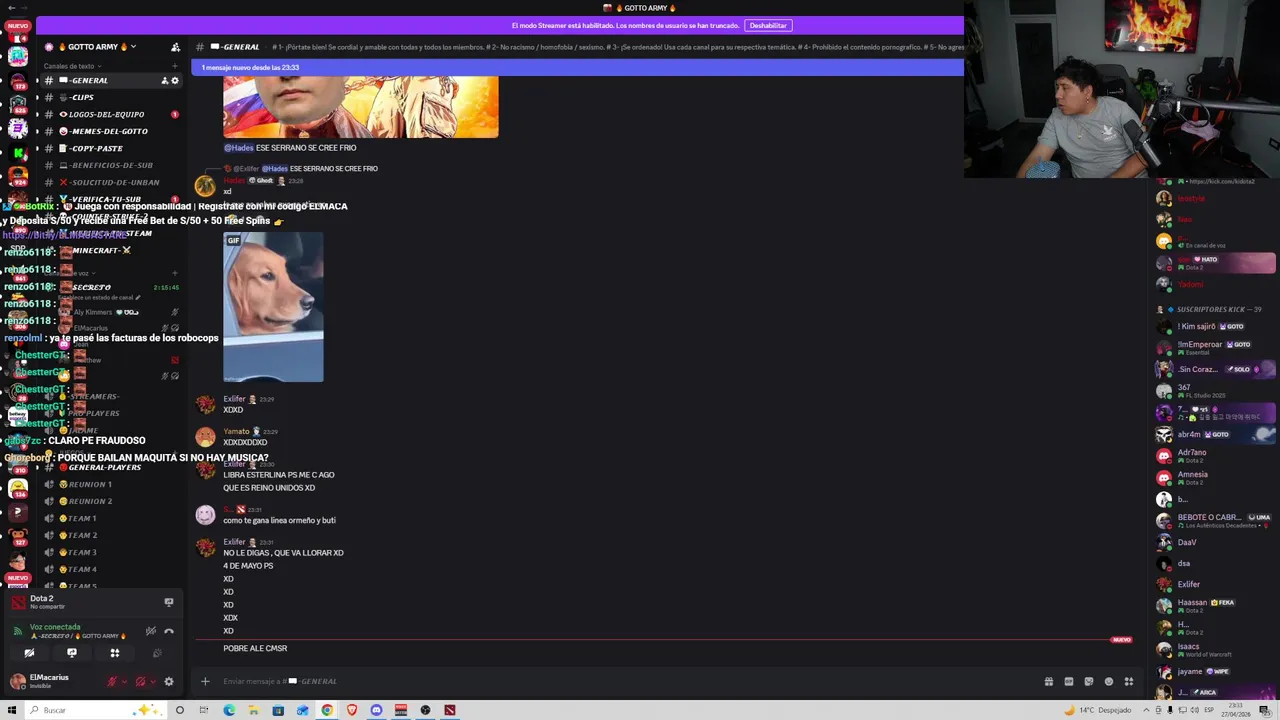Screen dimensions: 1280x720
Task: Click the @Hades mention in chat message
Action: tap(239, 148)
